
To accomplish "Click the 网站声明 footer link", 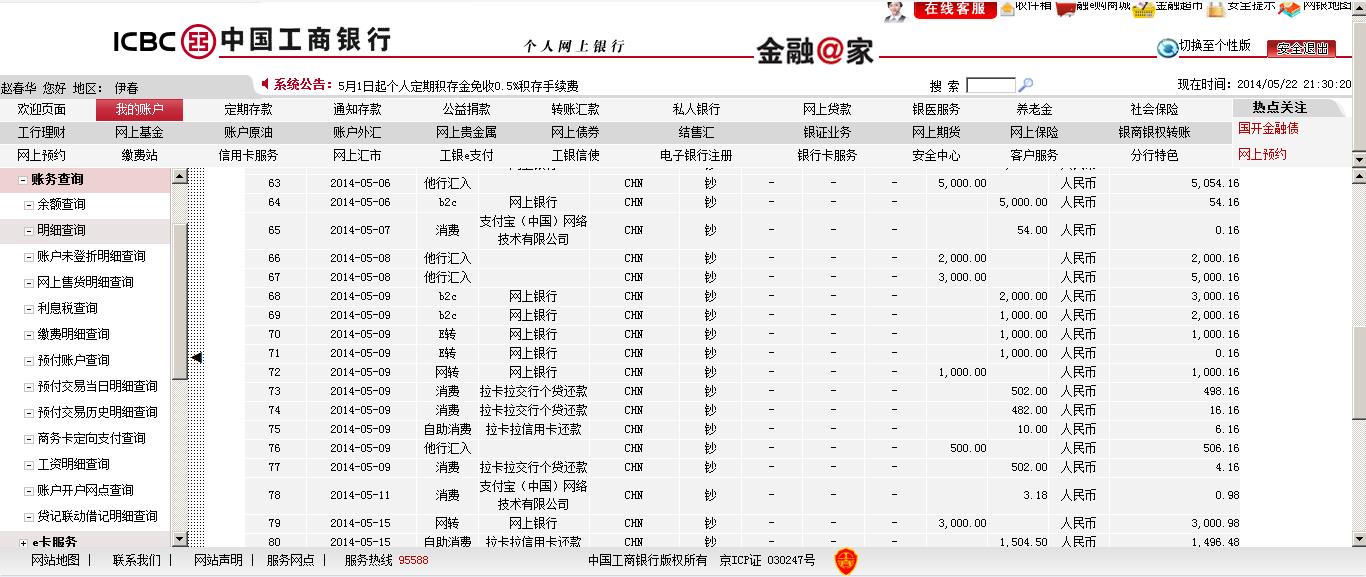I will pos(218,560).
